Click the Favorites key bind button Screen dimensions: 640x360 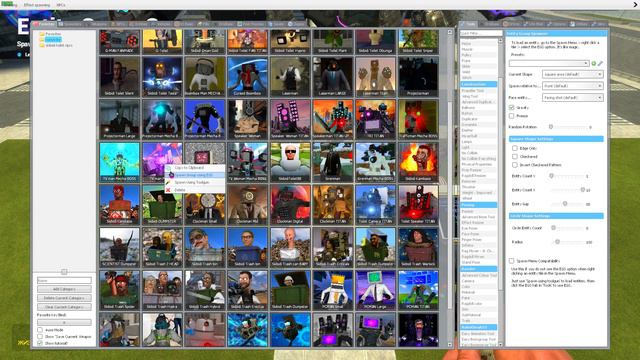coord(64,322)
